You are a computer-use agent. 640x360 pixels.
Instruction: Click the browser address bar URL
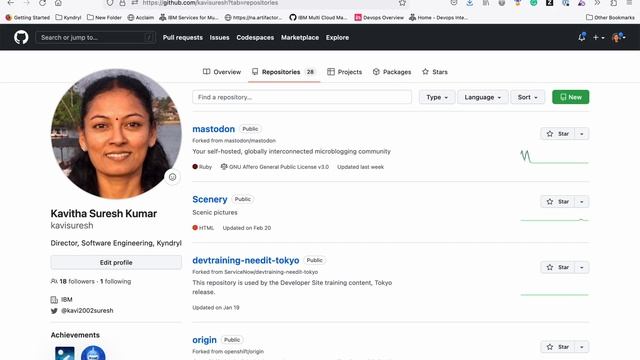pos(210,3)
